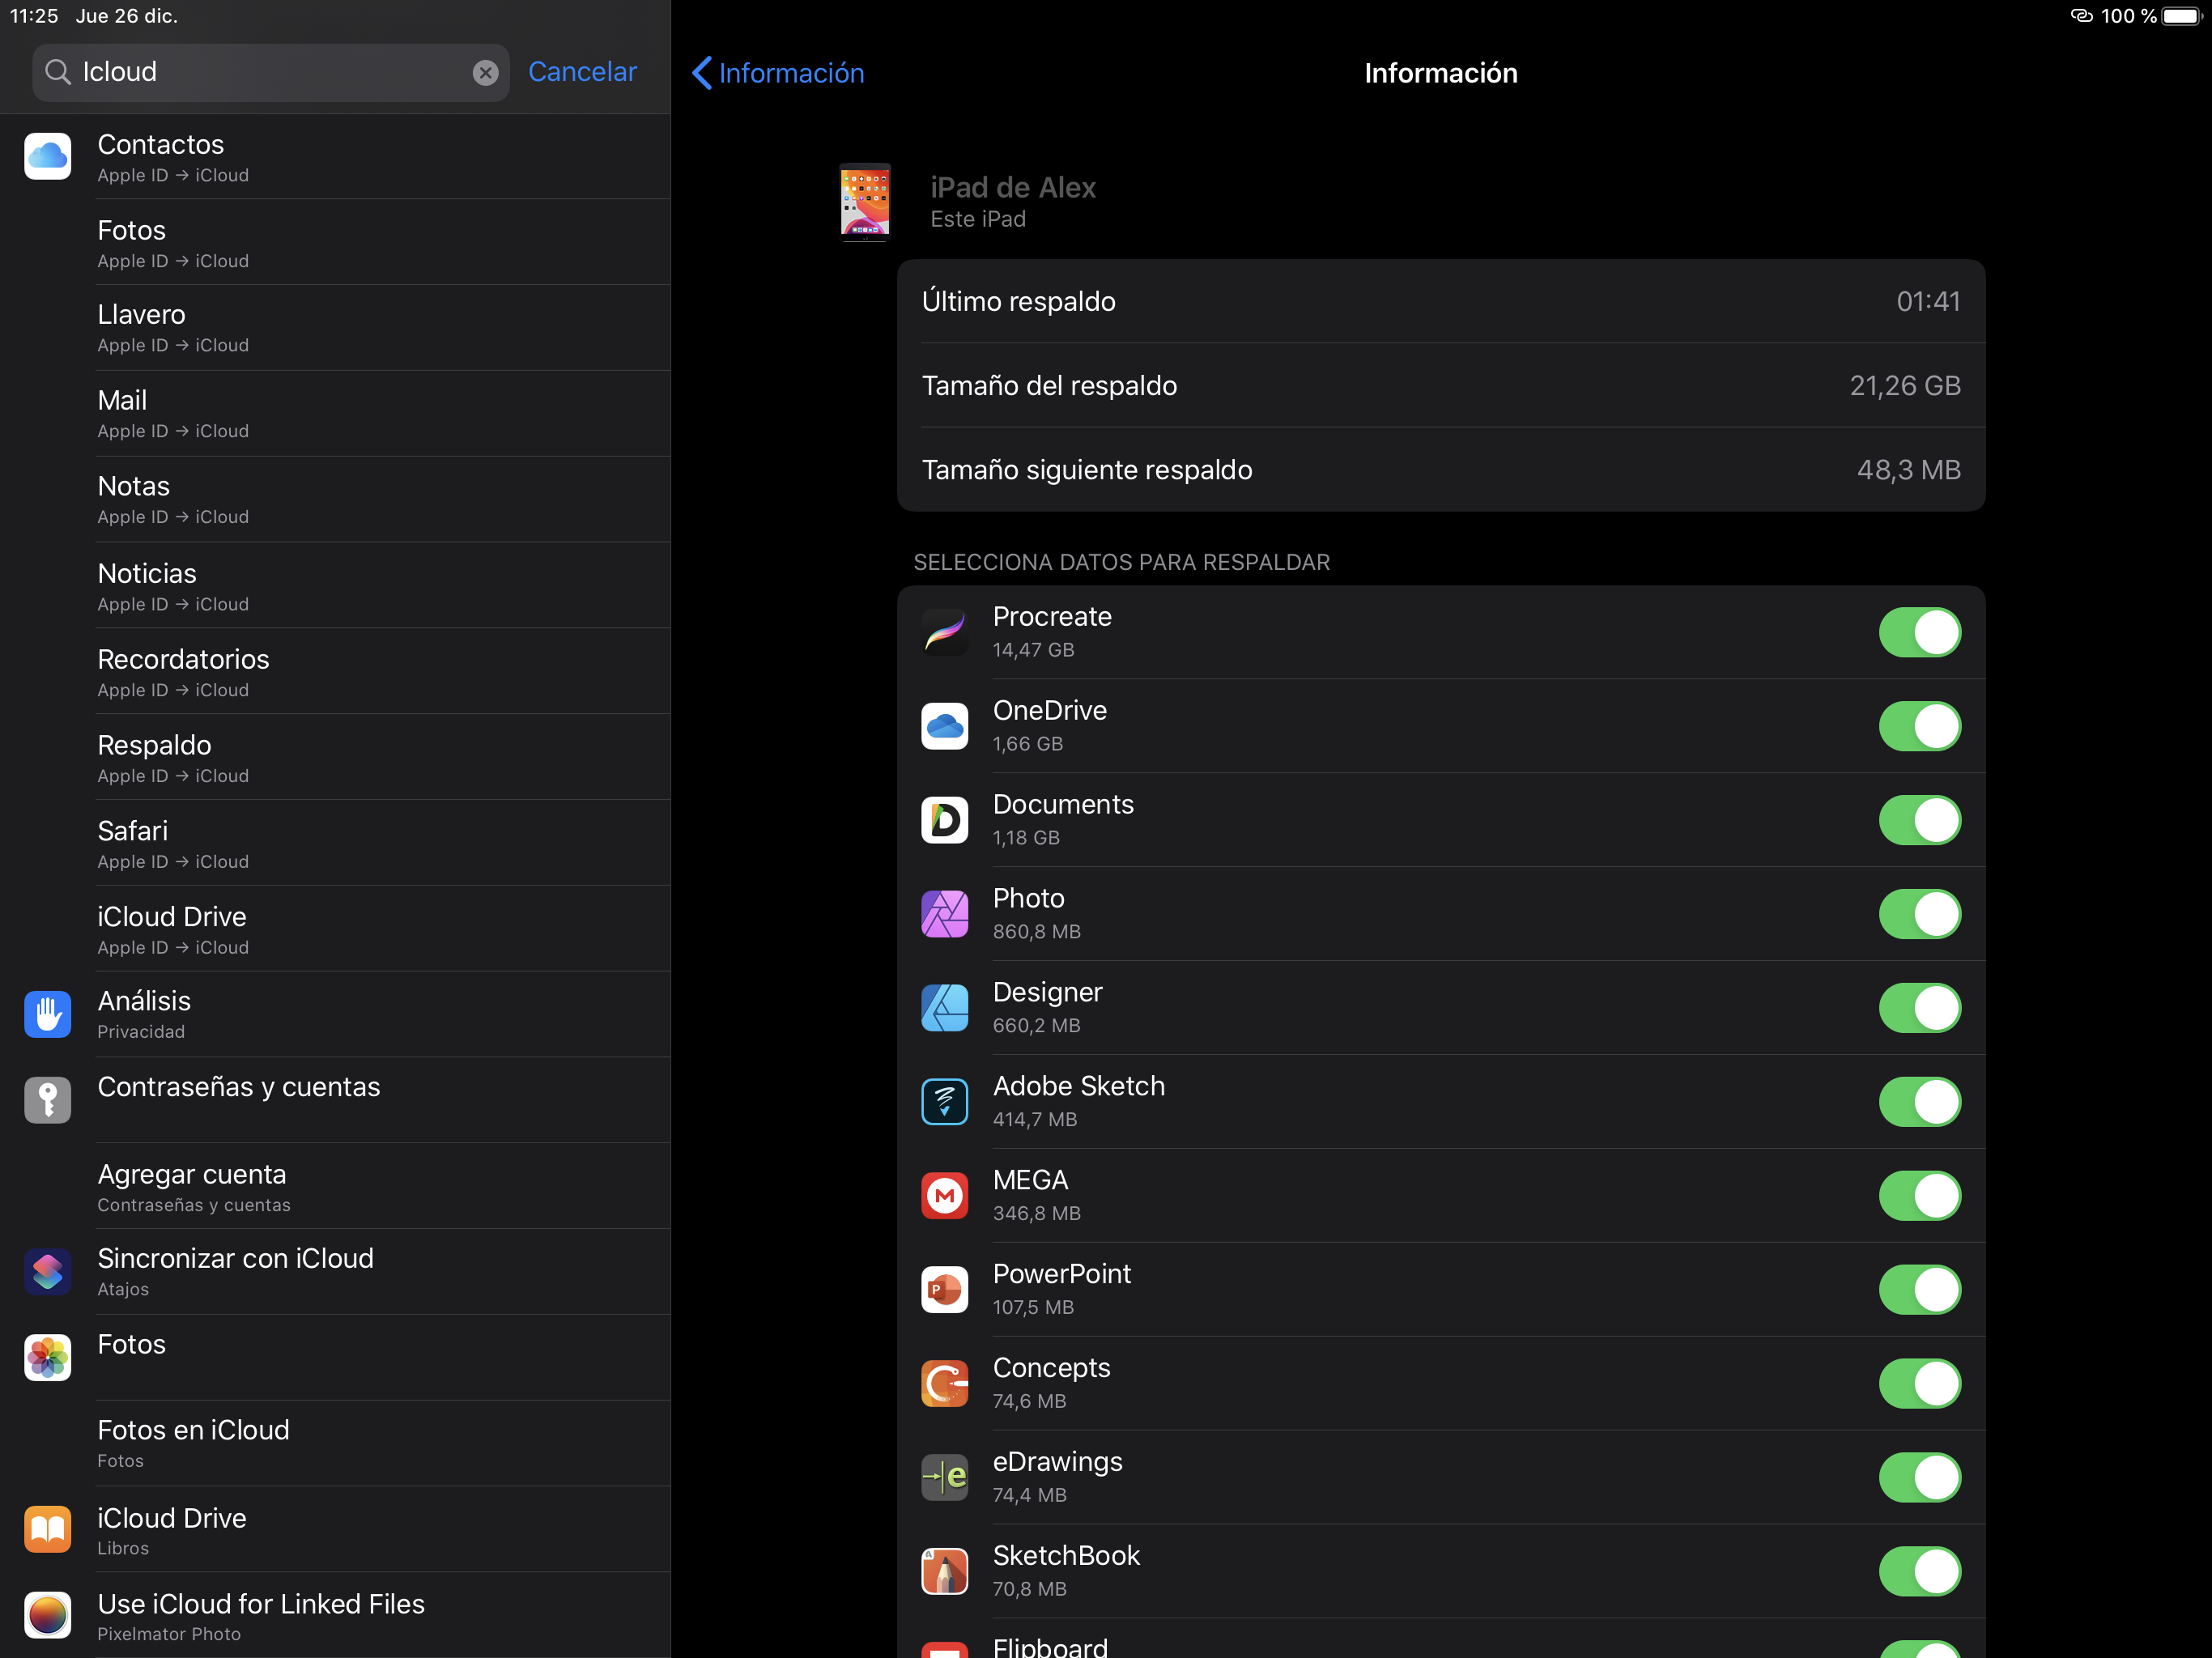
Task: Clear the search field with the X icon
Action: (x=485, y=72)
